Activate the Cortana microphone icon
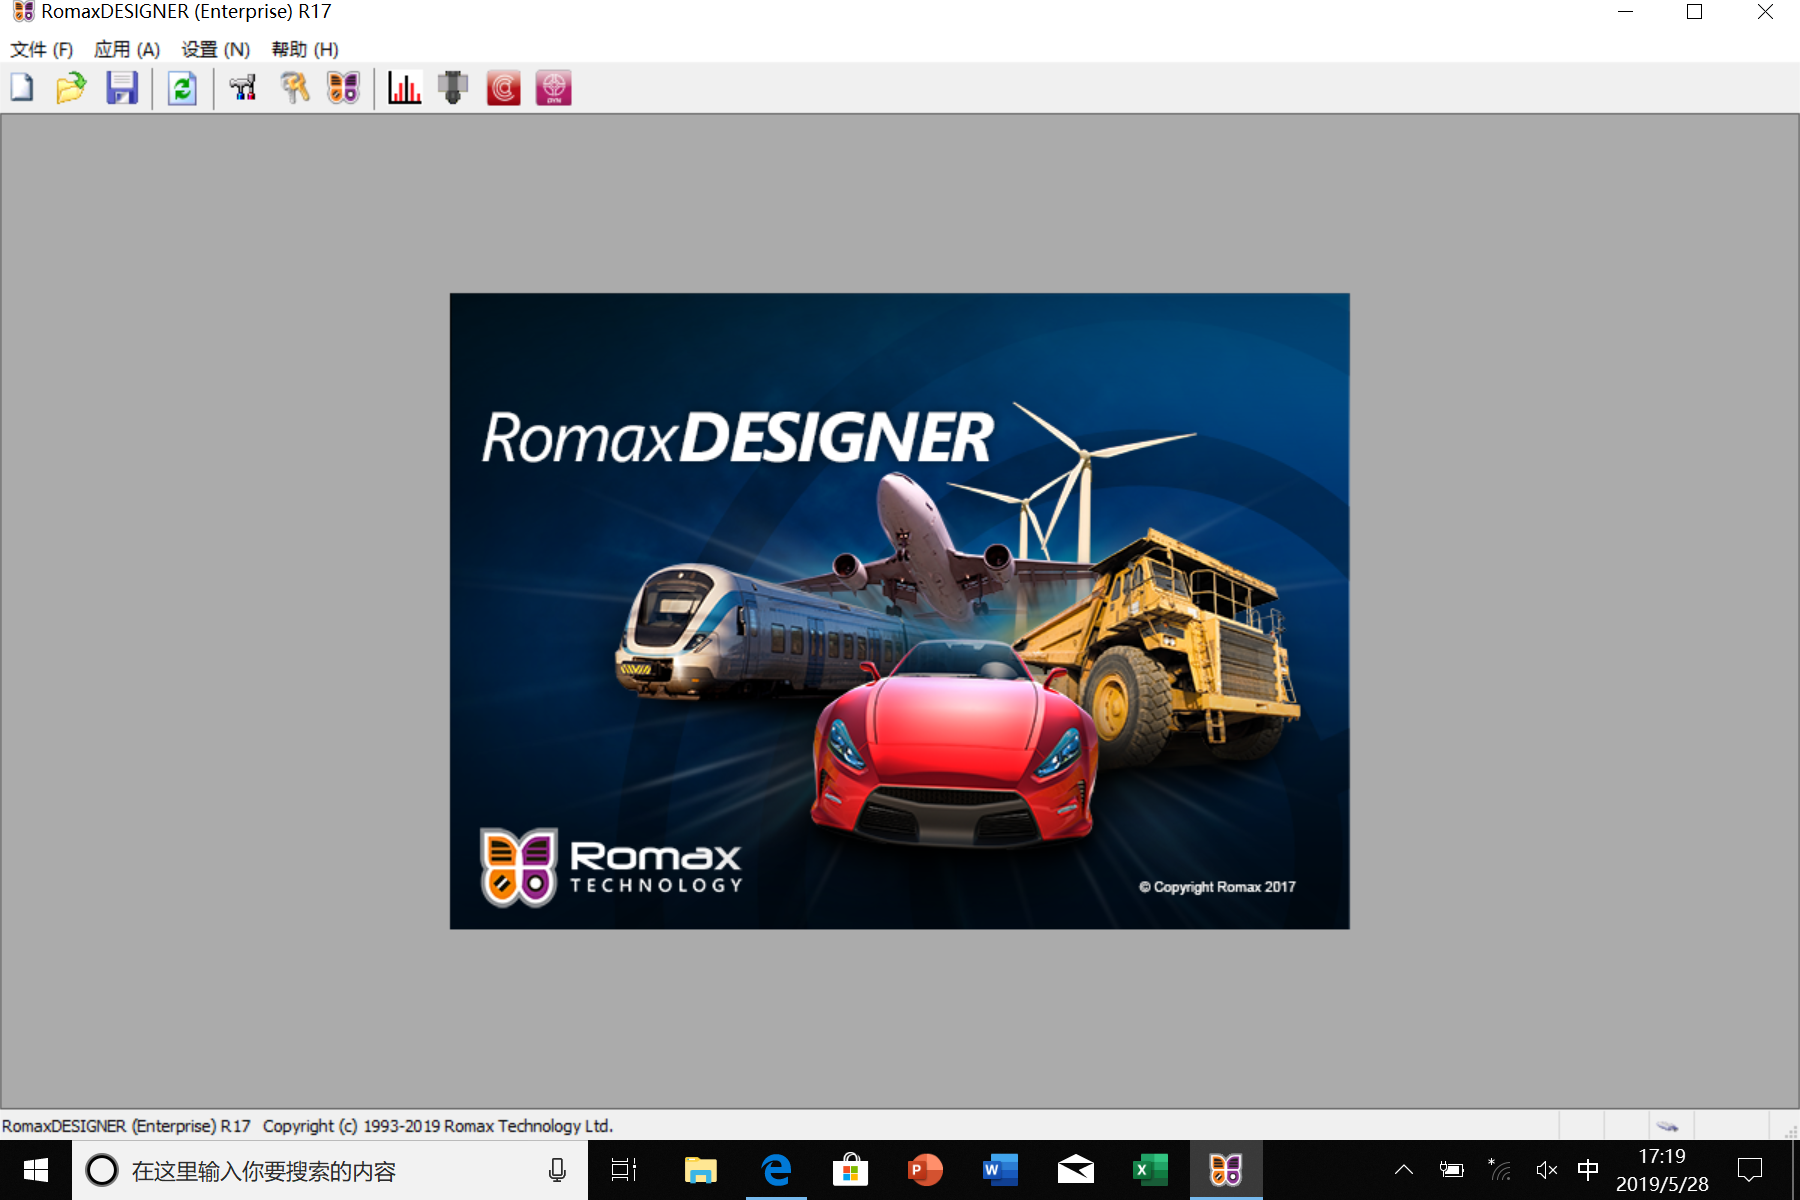Screen dimensions: 1800x1200 (x=557, y=1170)
